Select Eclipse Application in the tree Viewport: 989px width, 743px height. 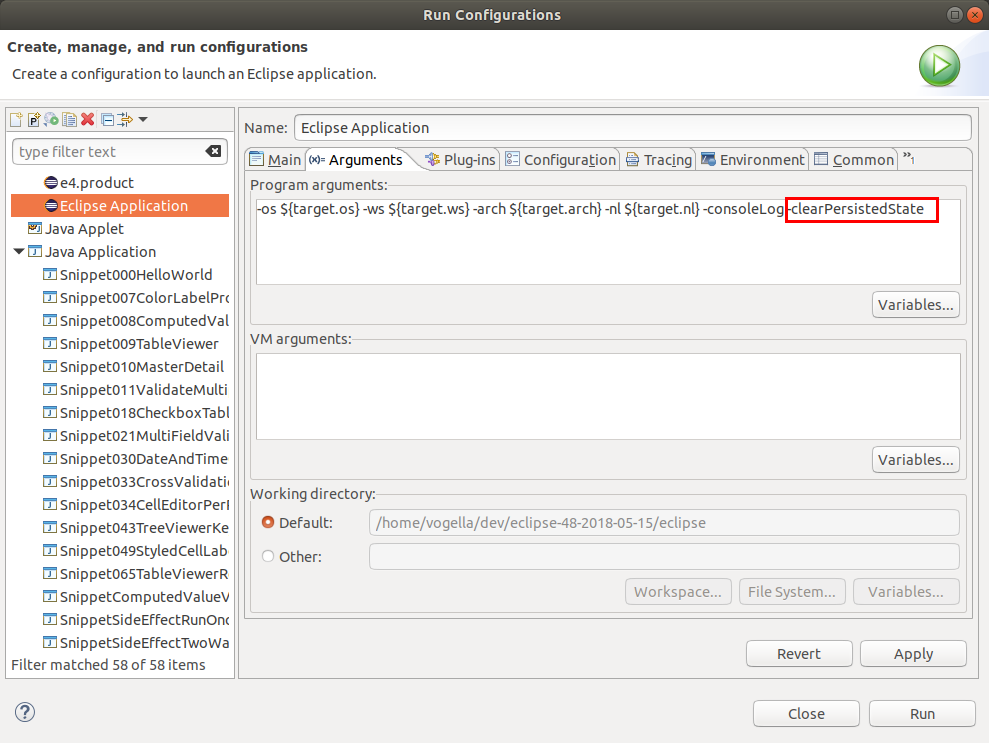(120, 206)
